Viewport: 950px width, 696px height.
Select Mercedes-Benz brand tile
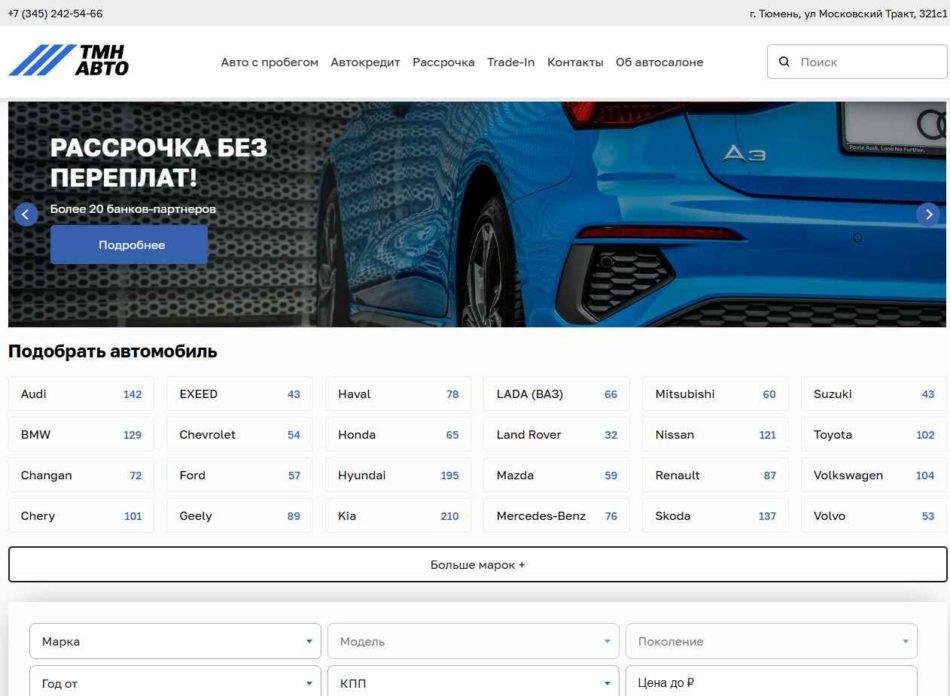point(557,515)
